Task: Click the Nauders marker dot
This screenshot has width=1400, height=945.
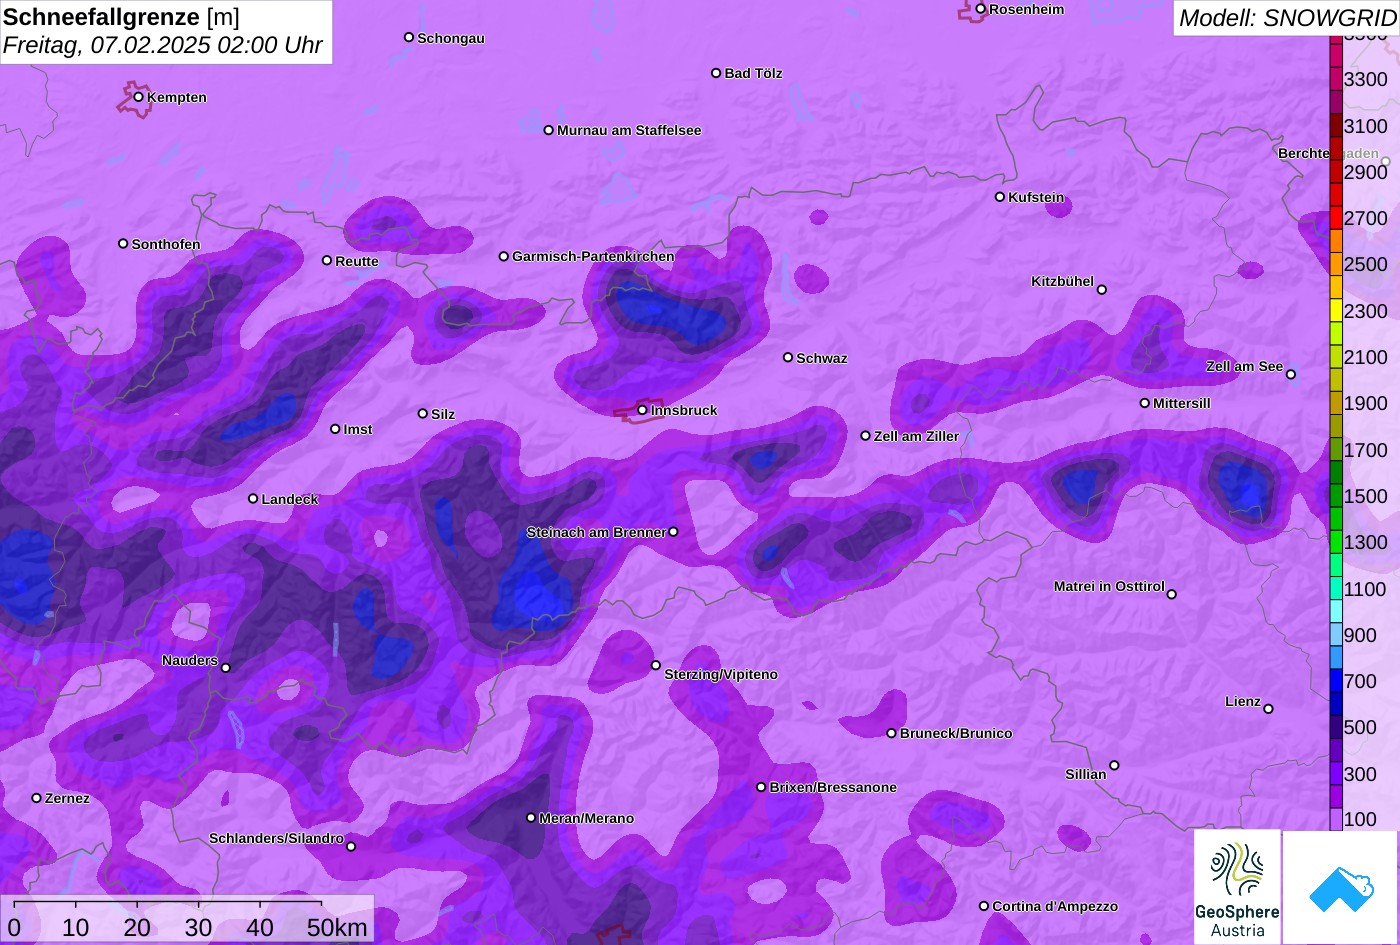Action: pyautogui.click(x=226, y=668)
